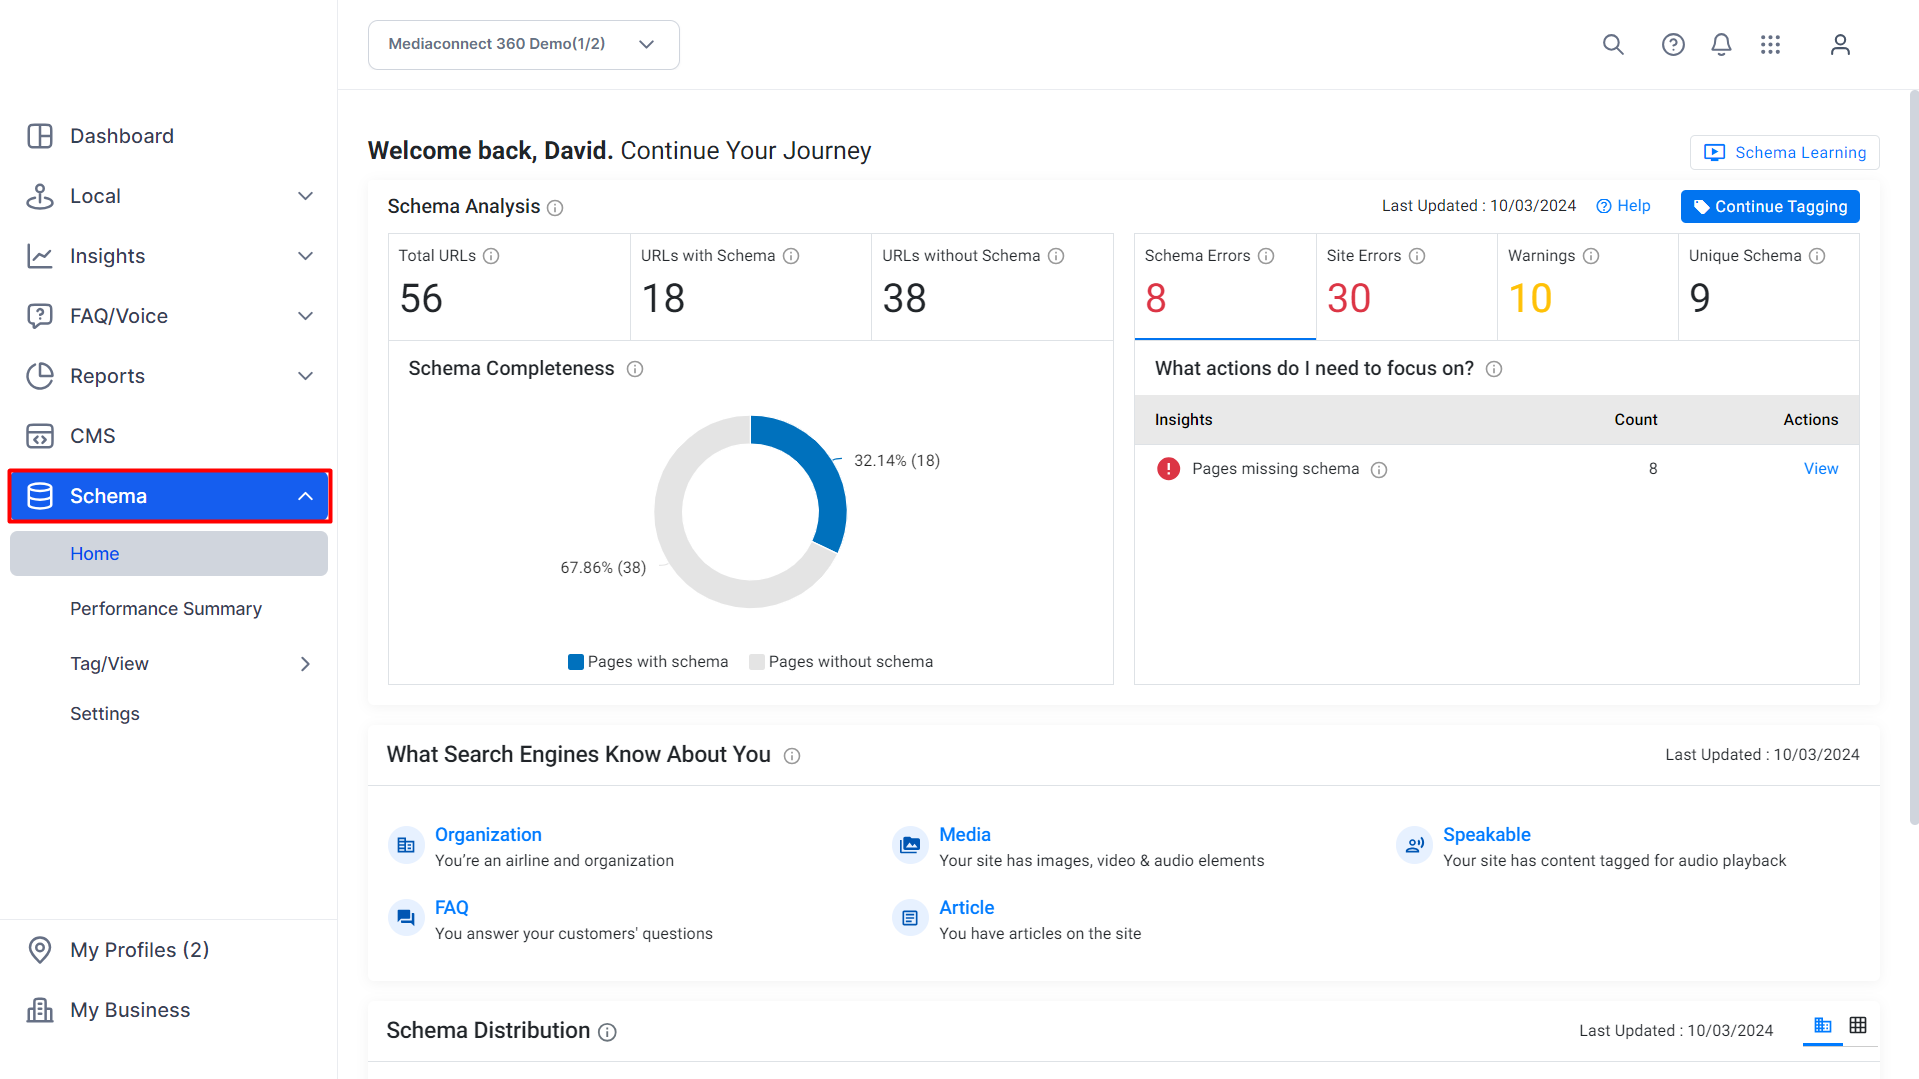
Task: Click the Continue Tagging button
Action: [1770, 207]
